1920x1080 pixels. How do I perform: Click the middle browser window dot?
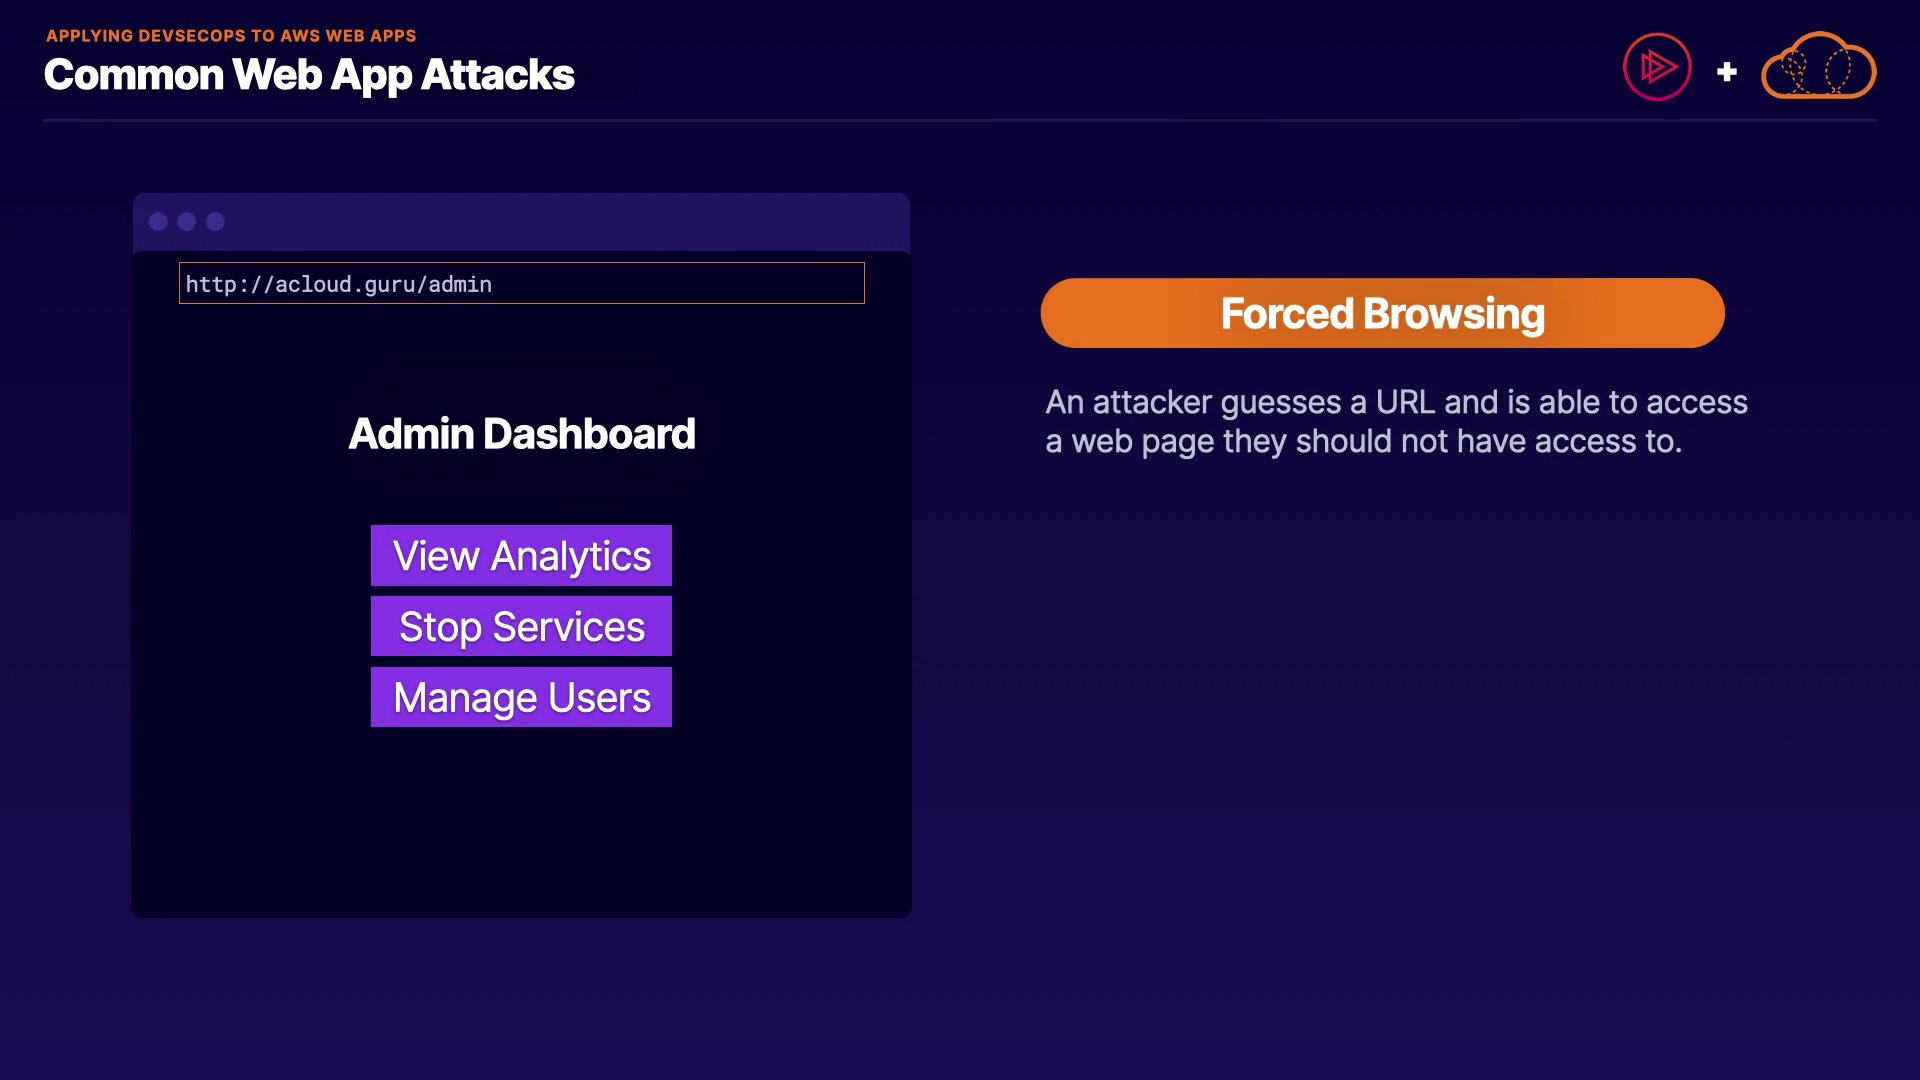pyautogui.click(x=187, y=222)
